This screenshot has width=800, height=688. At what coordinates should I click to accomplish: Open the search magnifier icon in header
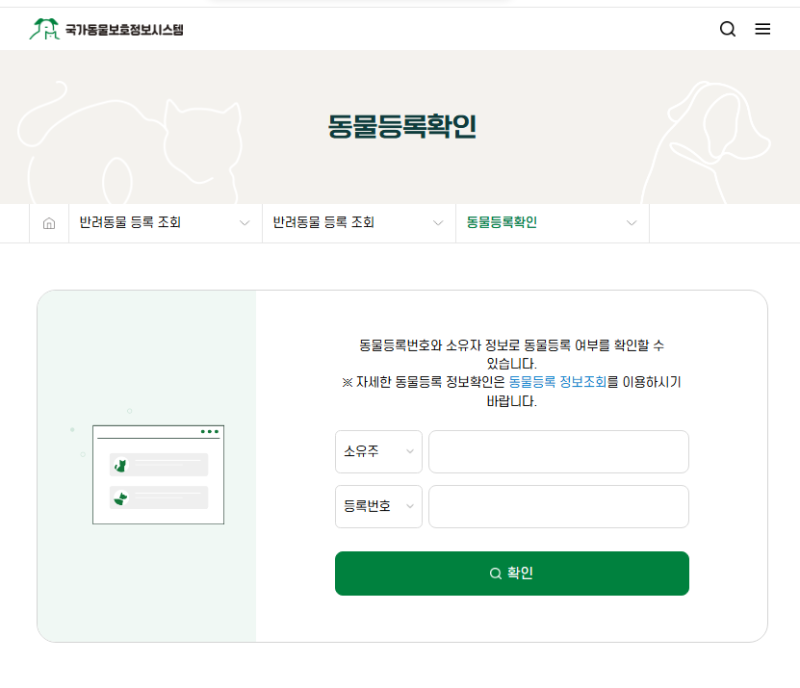[x=728, y=29]
